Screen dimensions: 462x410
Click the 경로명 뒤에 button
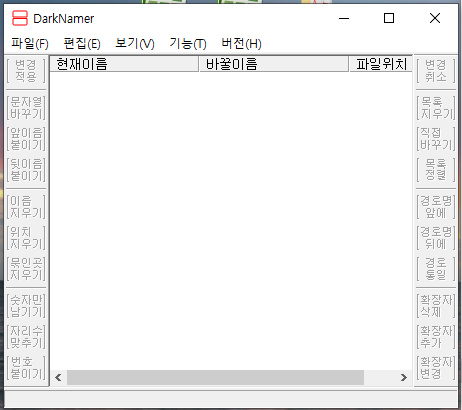[436, 238]
